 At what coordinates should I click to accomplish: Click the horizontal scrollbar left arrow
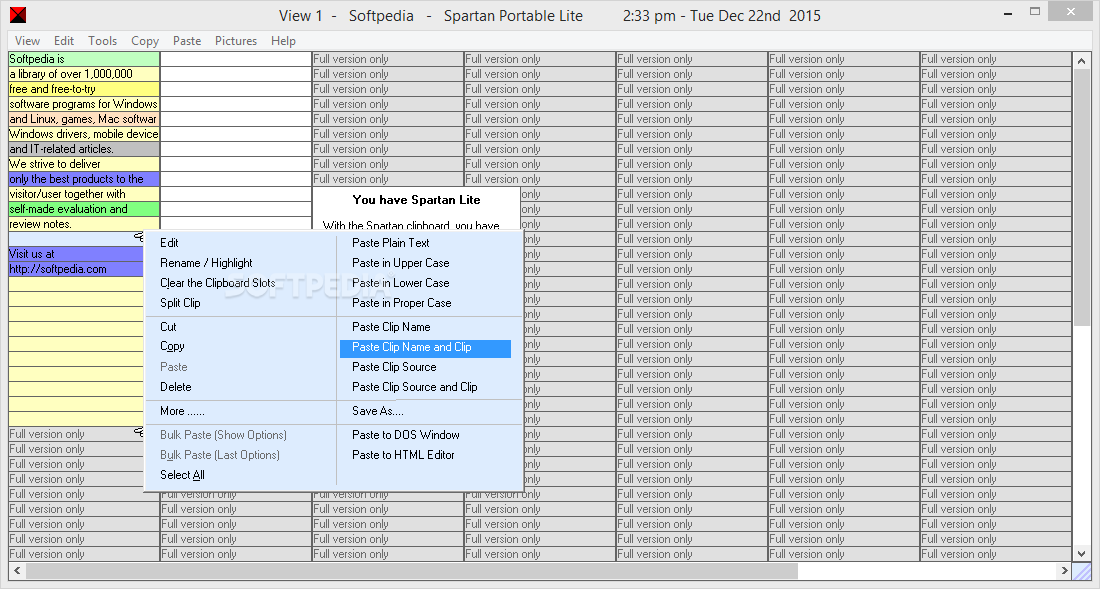[17, 571]
